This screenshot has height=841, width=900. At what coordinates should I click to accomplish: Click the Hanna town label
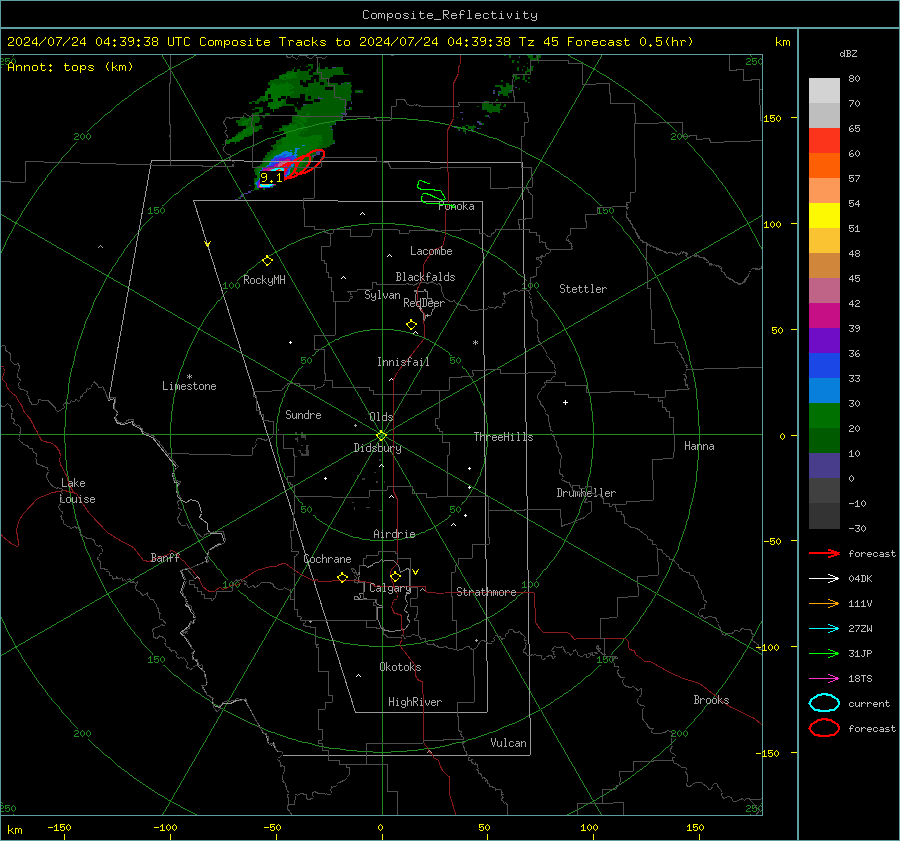(x=699, y=446)
